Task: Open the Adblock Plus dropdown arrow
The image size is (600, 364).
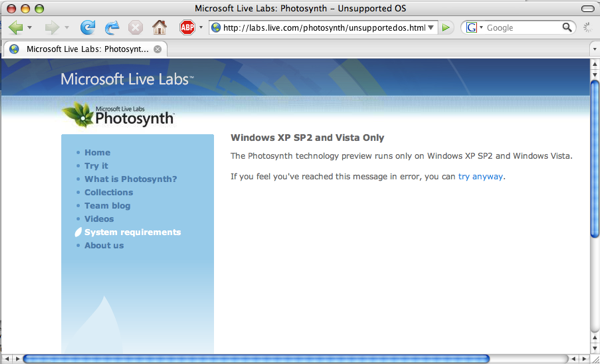Action: pyautogui.click(x=201, y=28)
